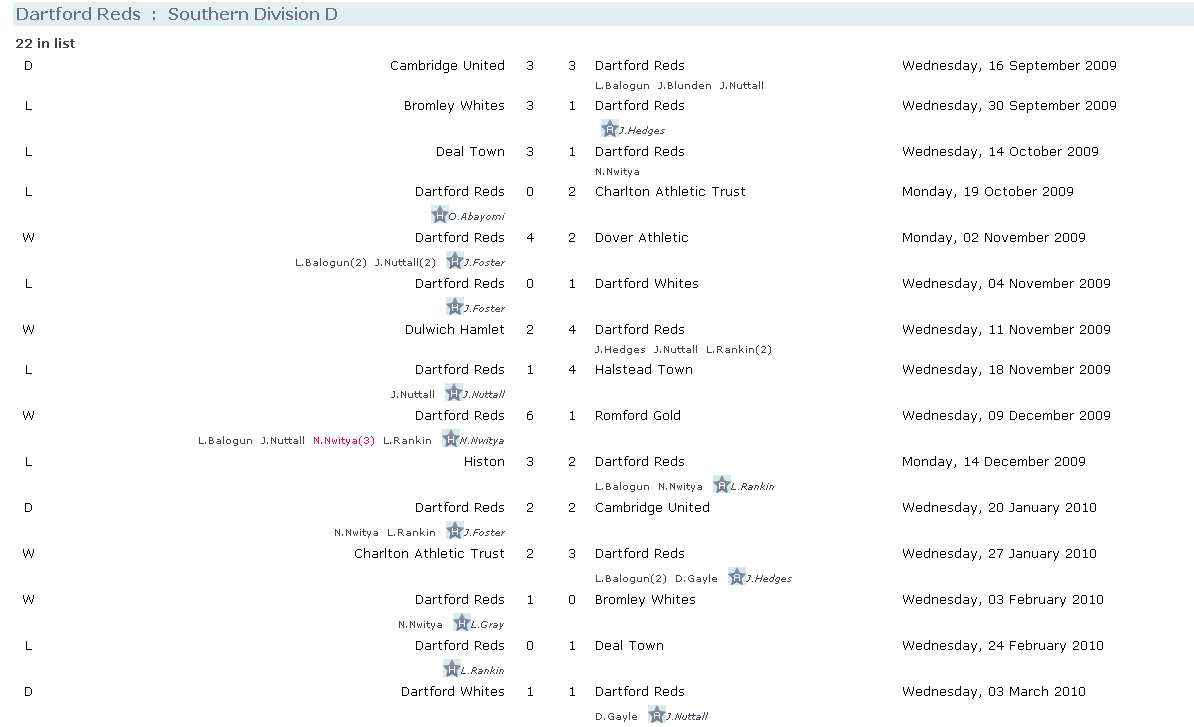Image resolution: width=1194 pixels, height=727 pixels.
Task: Click star icon beside J.Nuttall in 03 March match
Action: [x=656, y=715]
